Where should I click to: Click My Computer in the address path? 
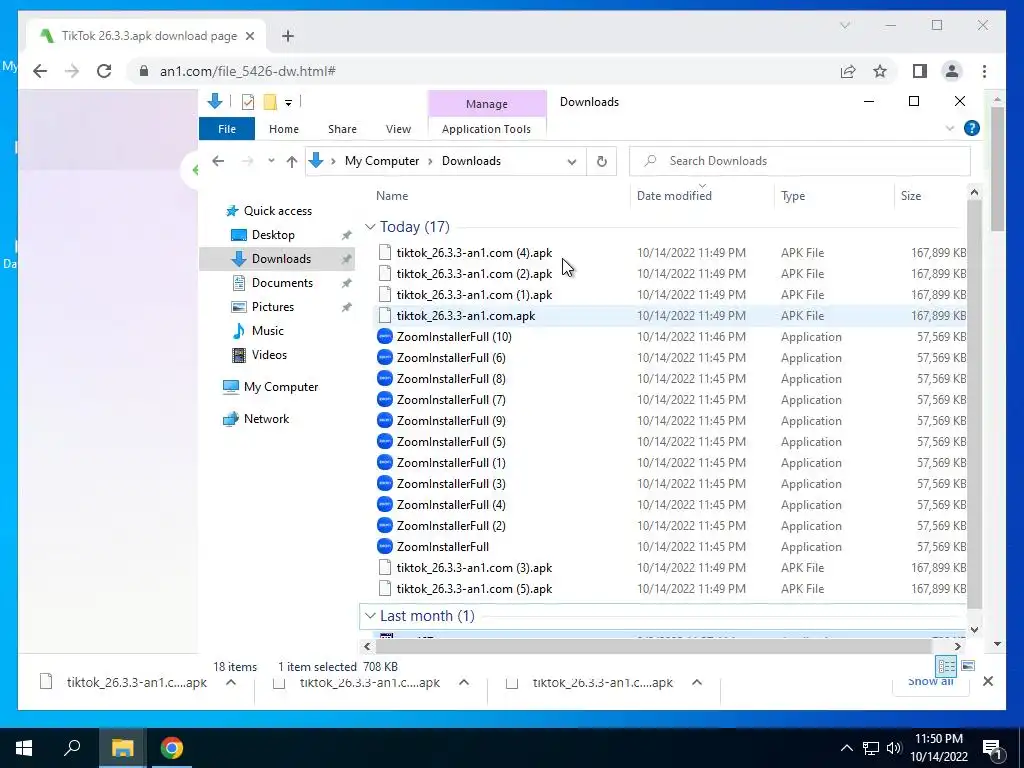(381, 161)
